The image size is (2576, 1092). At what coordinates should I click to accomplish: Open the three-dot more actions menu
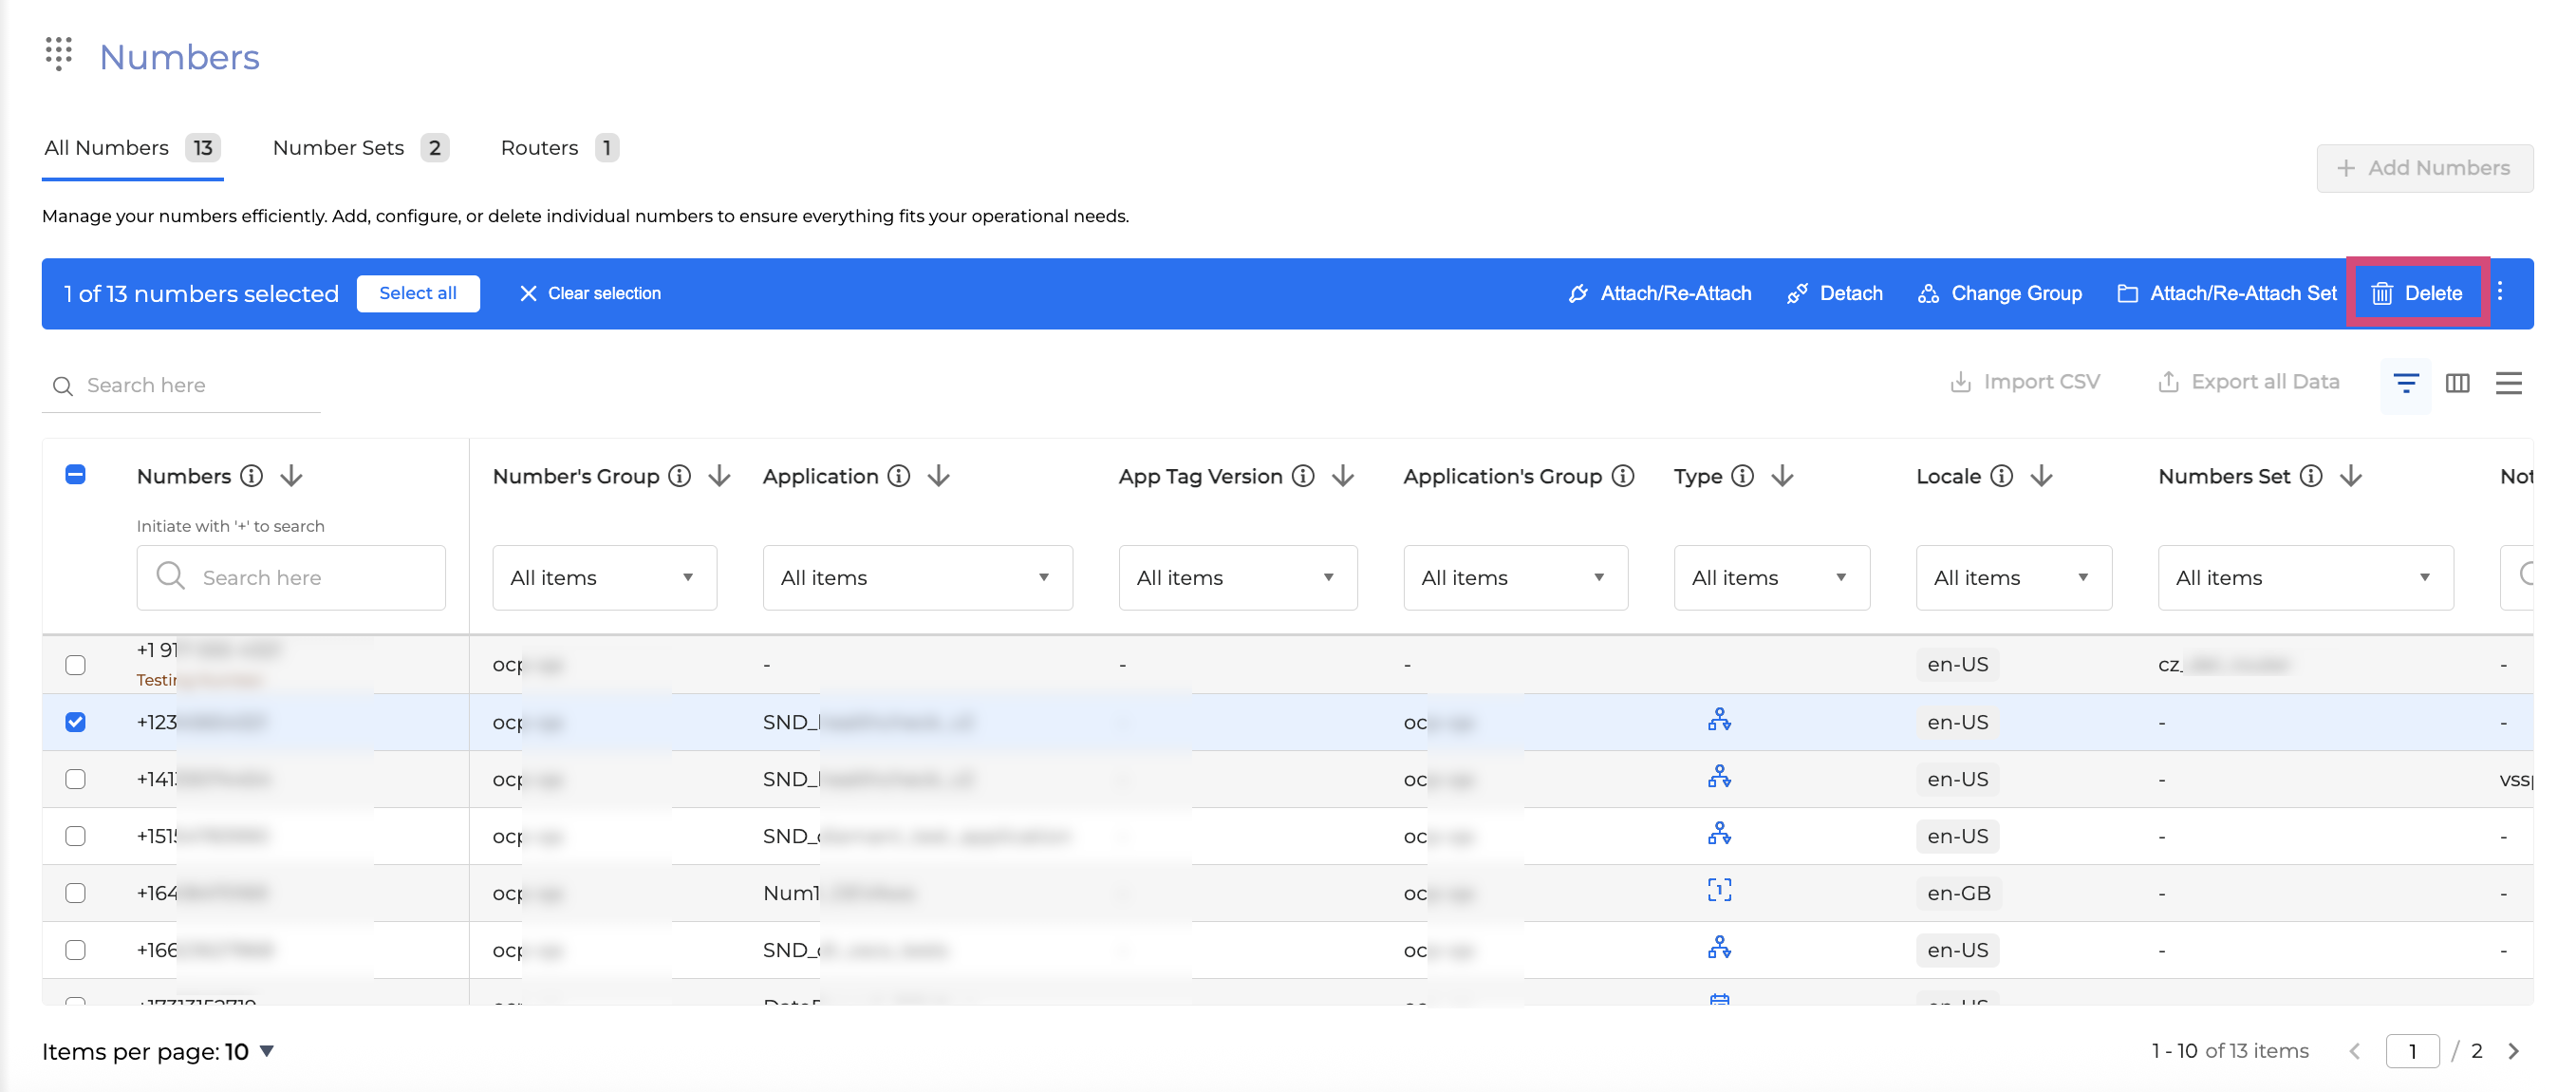[x=2499, y=292]
